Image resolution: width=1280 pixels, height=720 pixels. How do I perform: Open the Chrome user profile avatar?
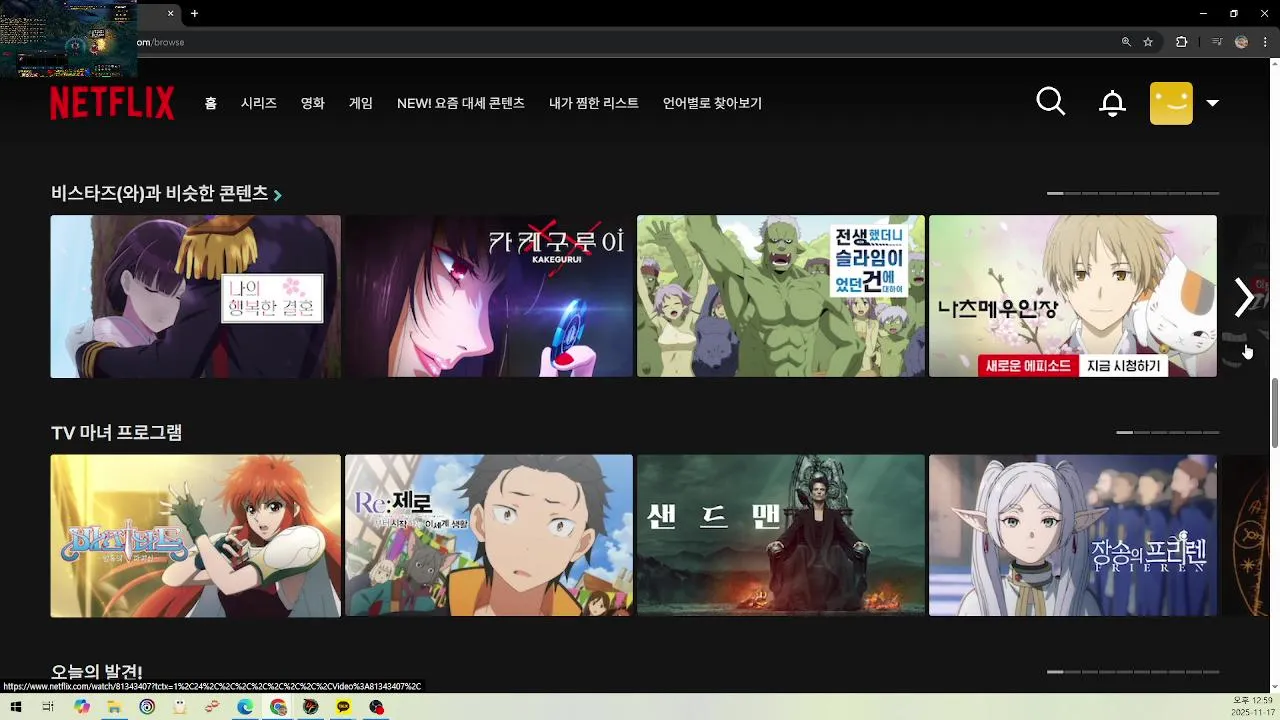click(1241, 42)
